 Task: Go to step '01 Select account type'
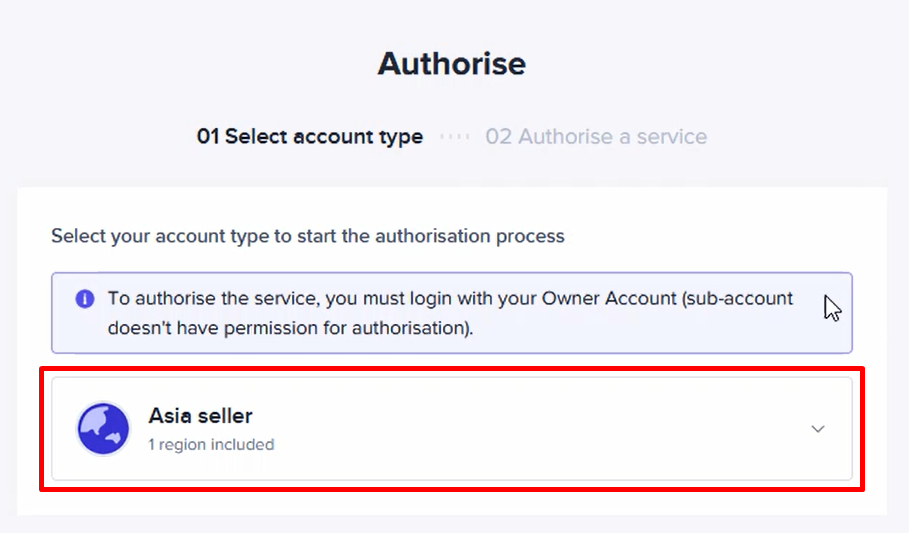coord(310,137)
